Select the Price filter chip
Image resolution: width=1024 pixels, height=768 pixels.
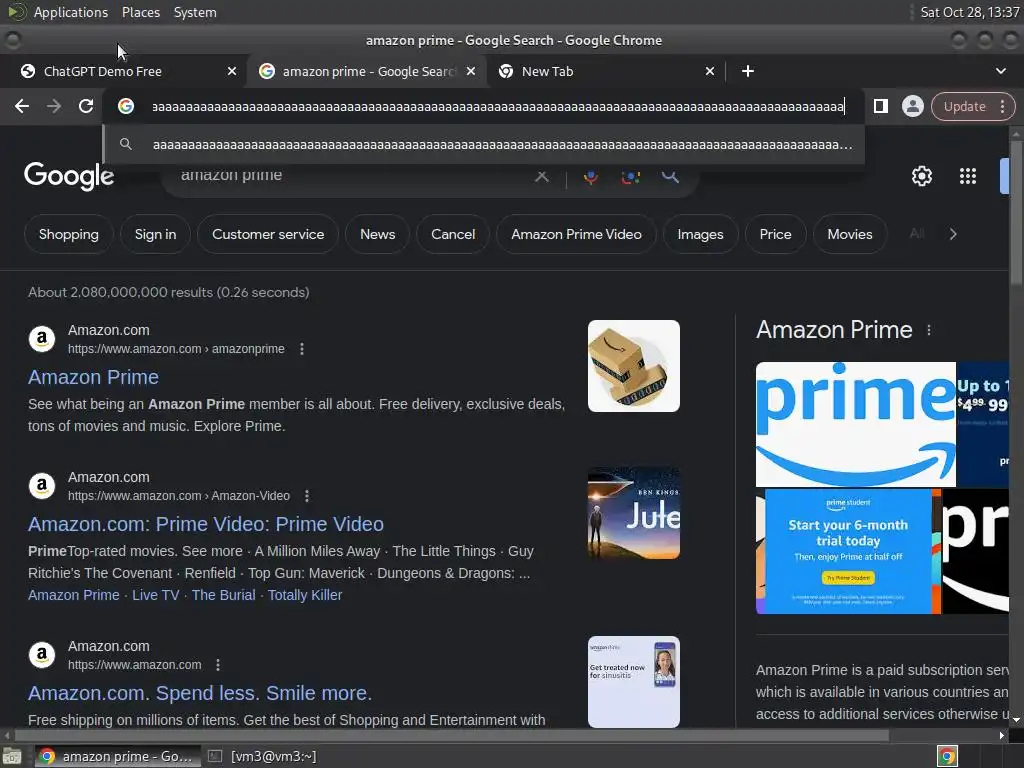tap(775, 234)
